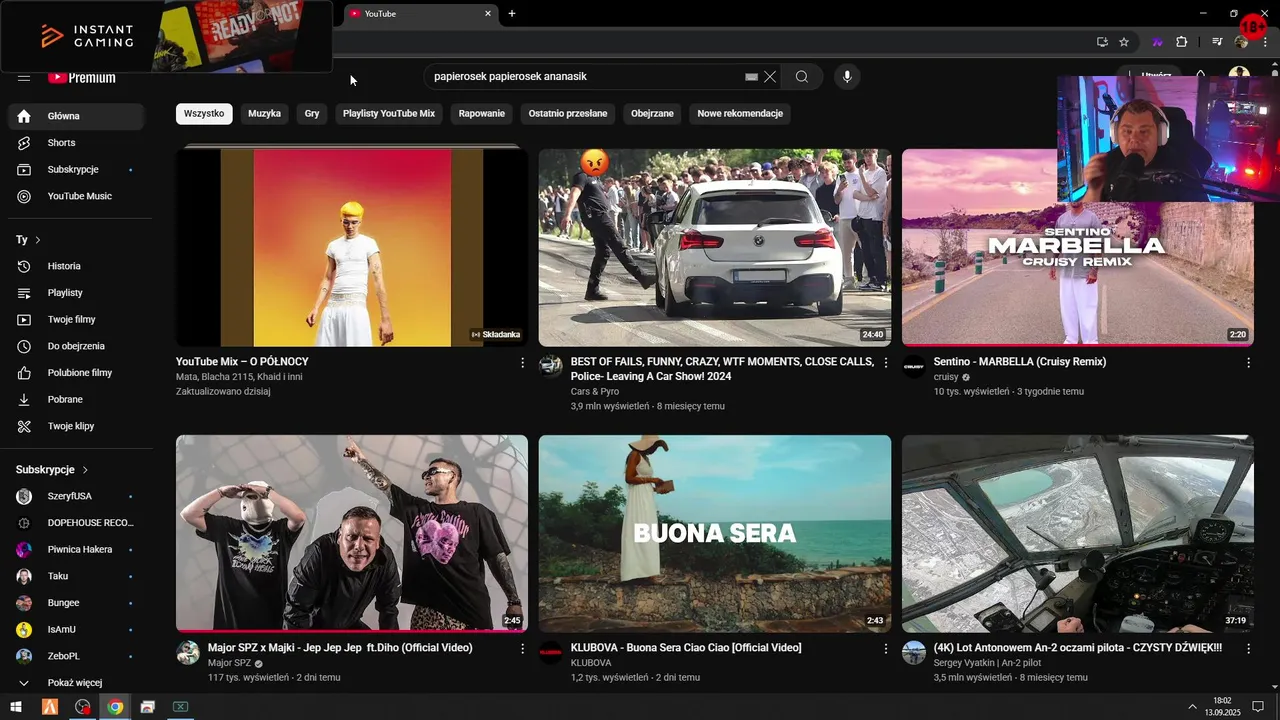The height and width of the screenshot is (720, 1280).
Task: Open options for YouTube Mix O PÓŁNOCY
Action: (522, 363)
